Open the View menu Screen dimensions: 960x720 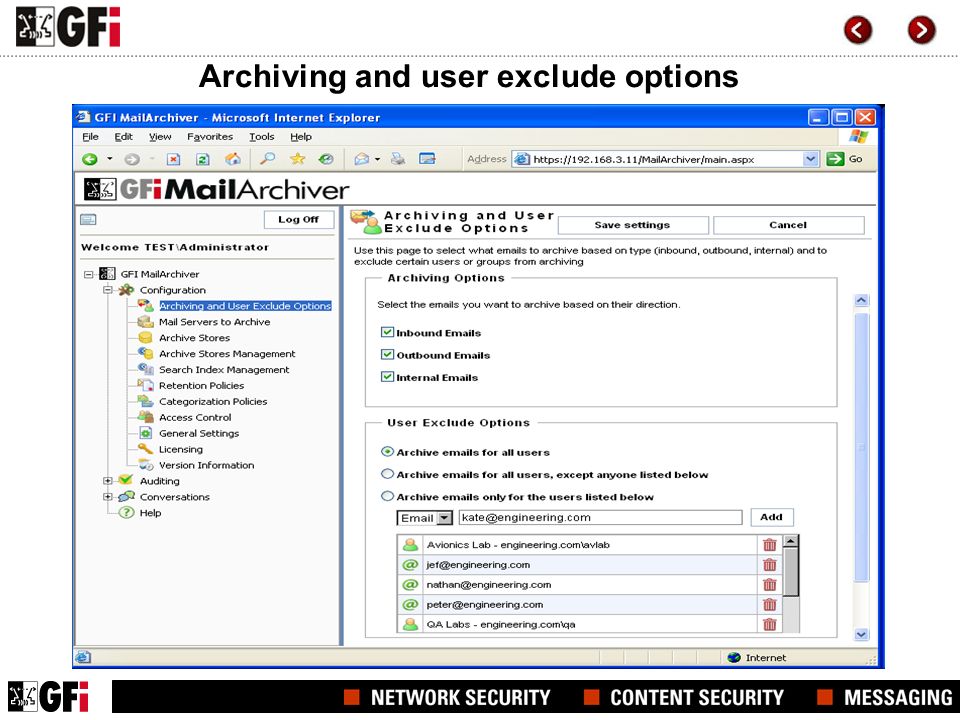pyautogui.click(x=160, y=137)
